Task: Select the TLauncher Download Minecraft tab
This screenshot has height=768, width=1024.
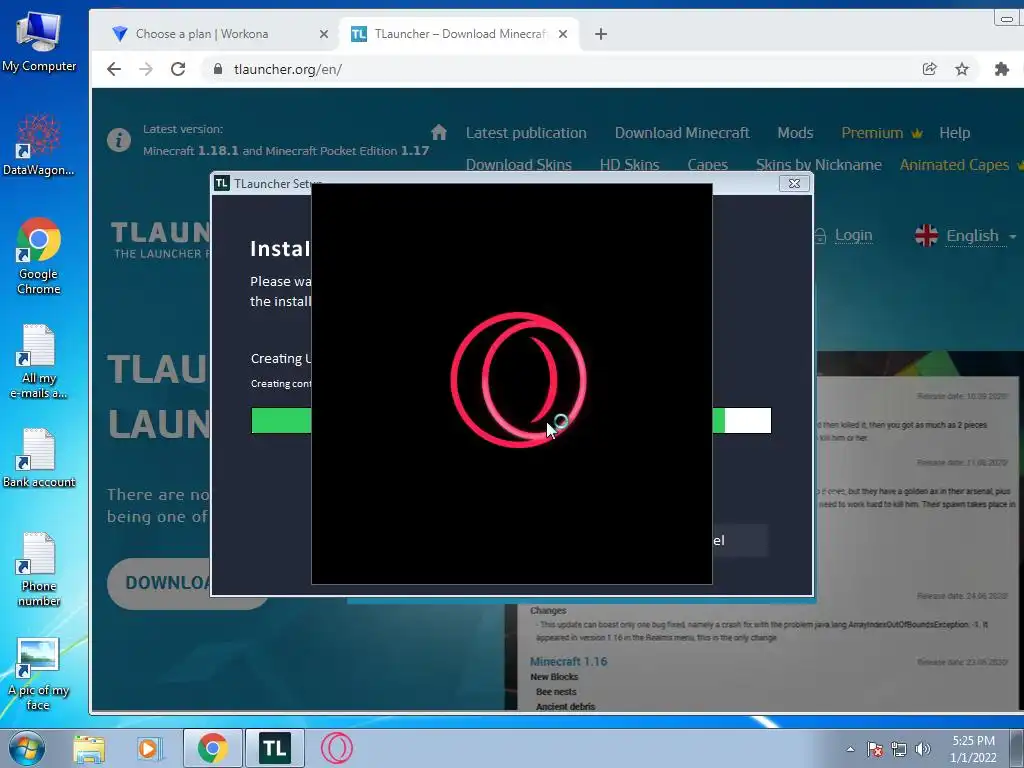Action: 460,34
